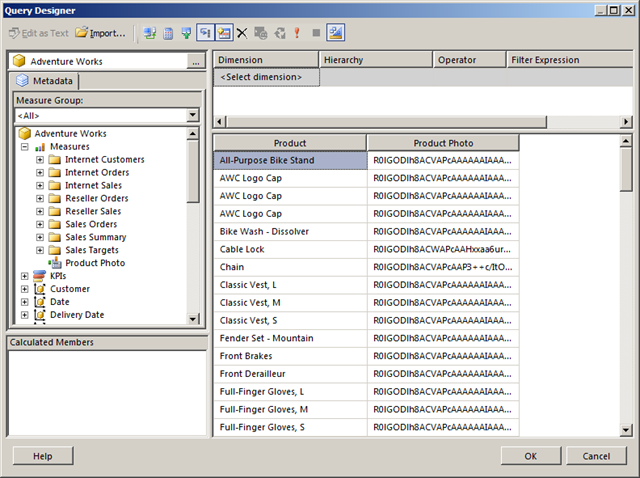
Task: Select the Product Photo measure label
Action: (x=95, y=263)
